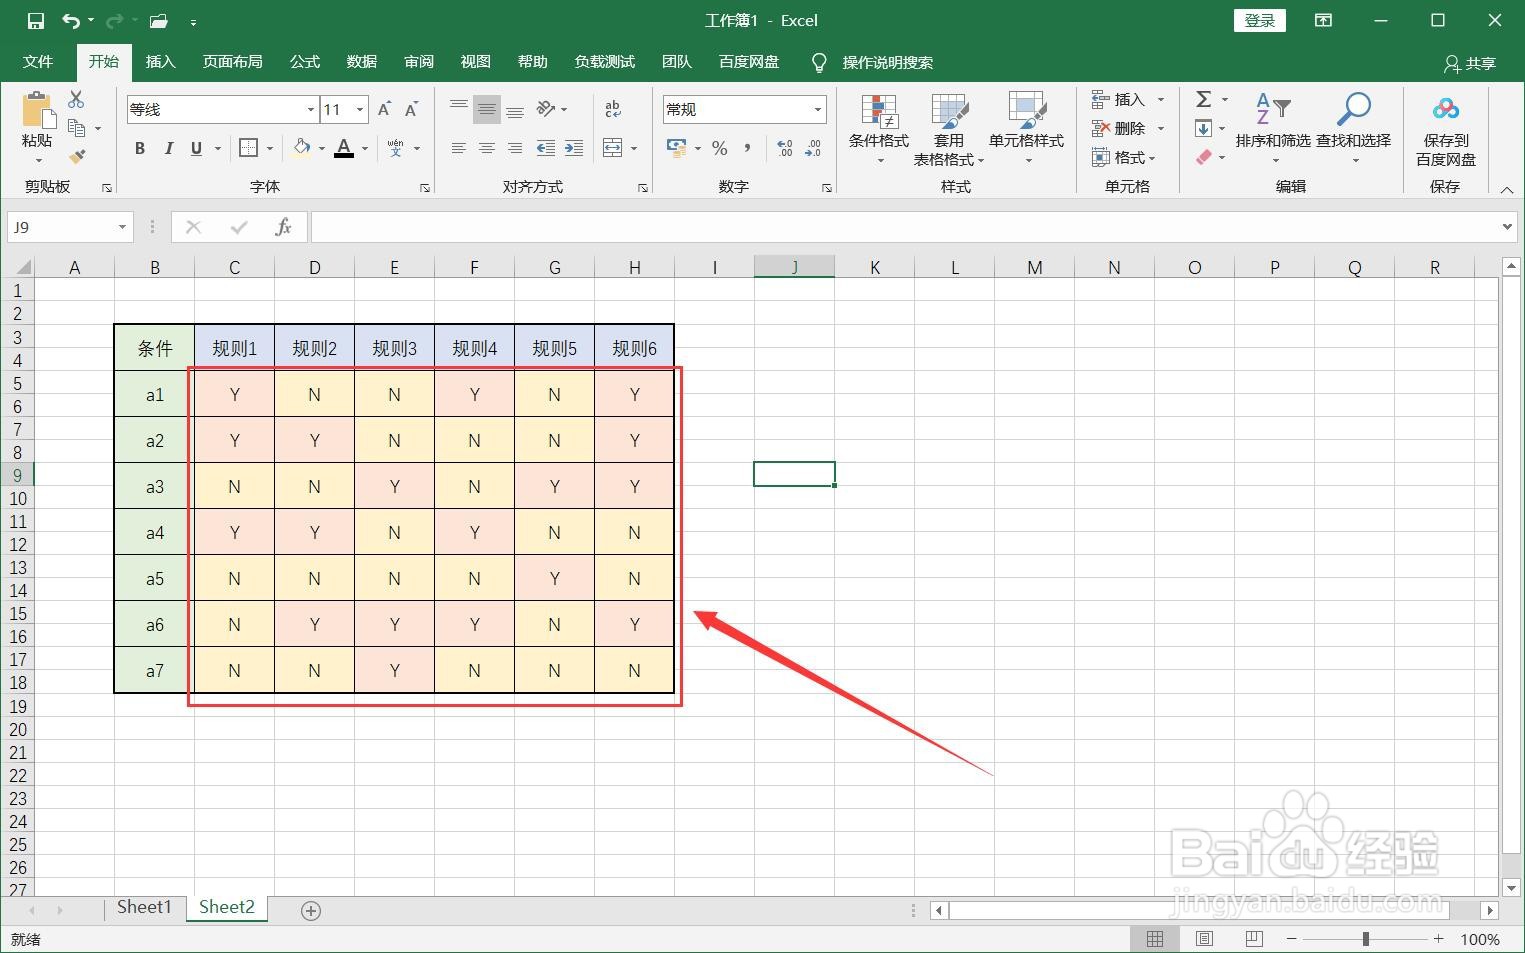Switch to Page Layout view in status bar

(x=1205, y=939)
